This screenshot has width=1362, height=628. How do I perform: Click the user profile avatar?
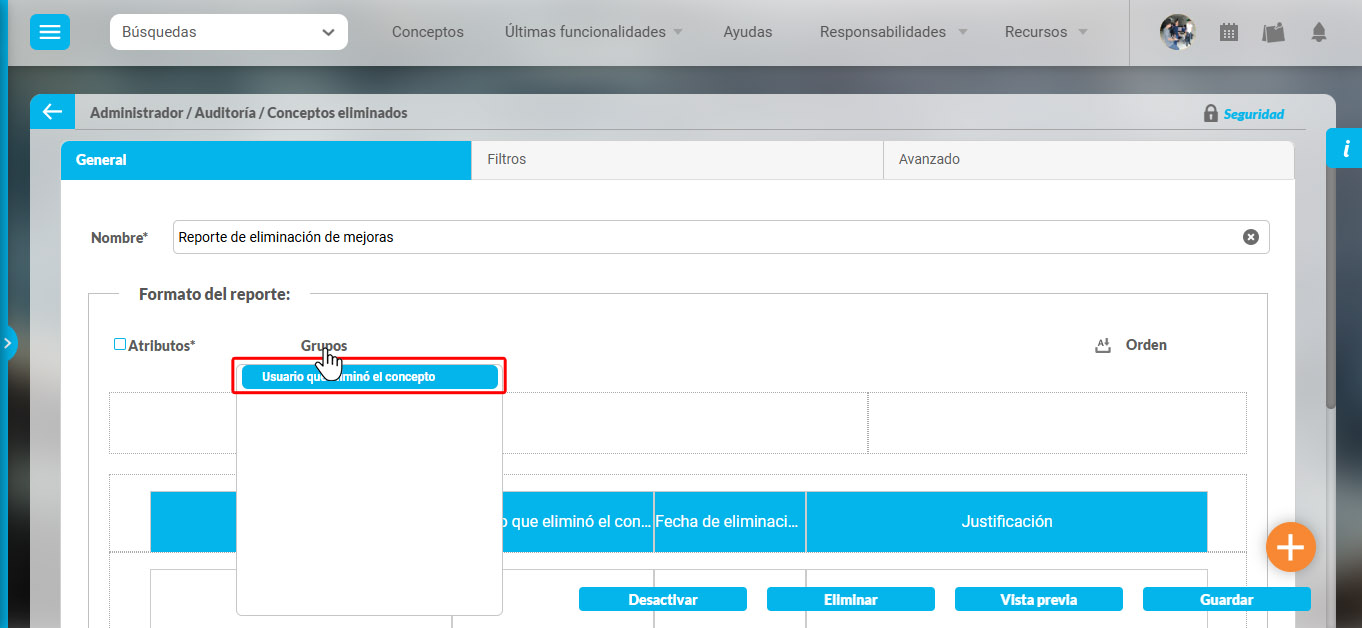(x=1177, y=32)
